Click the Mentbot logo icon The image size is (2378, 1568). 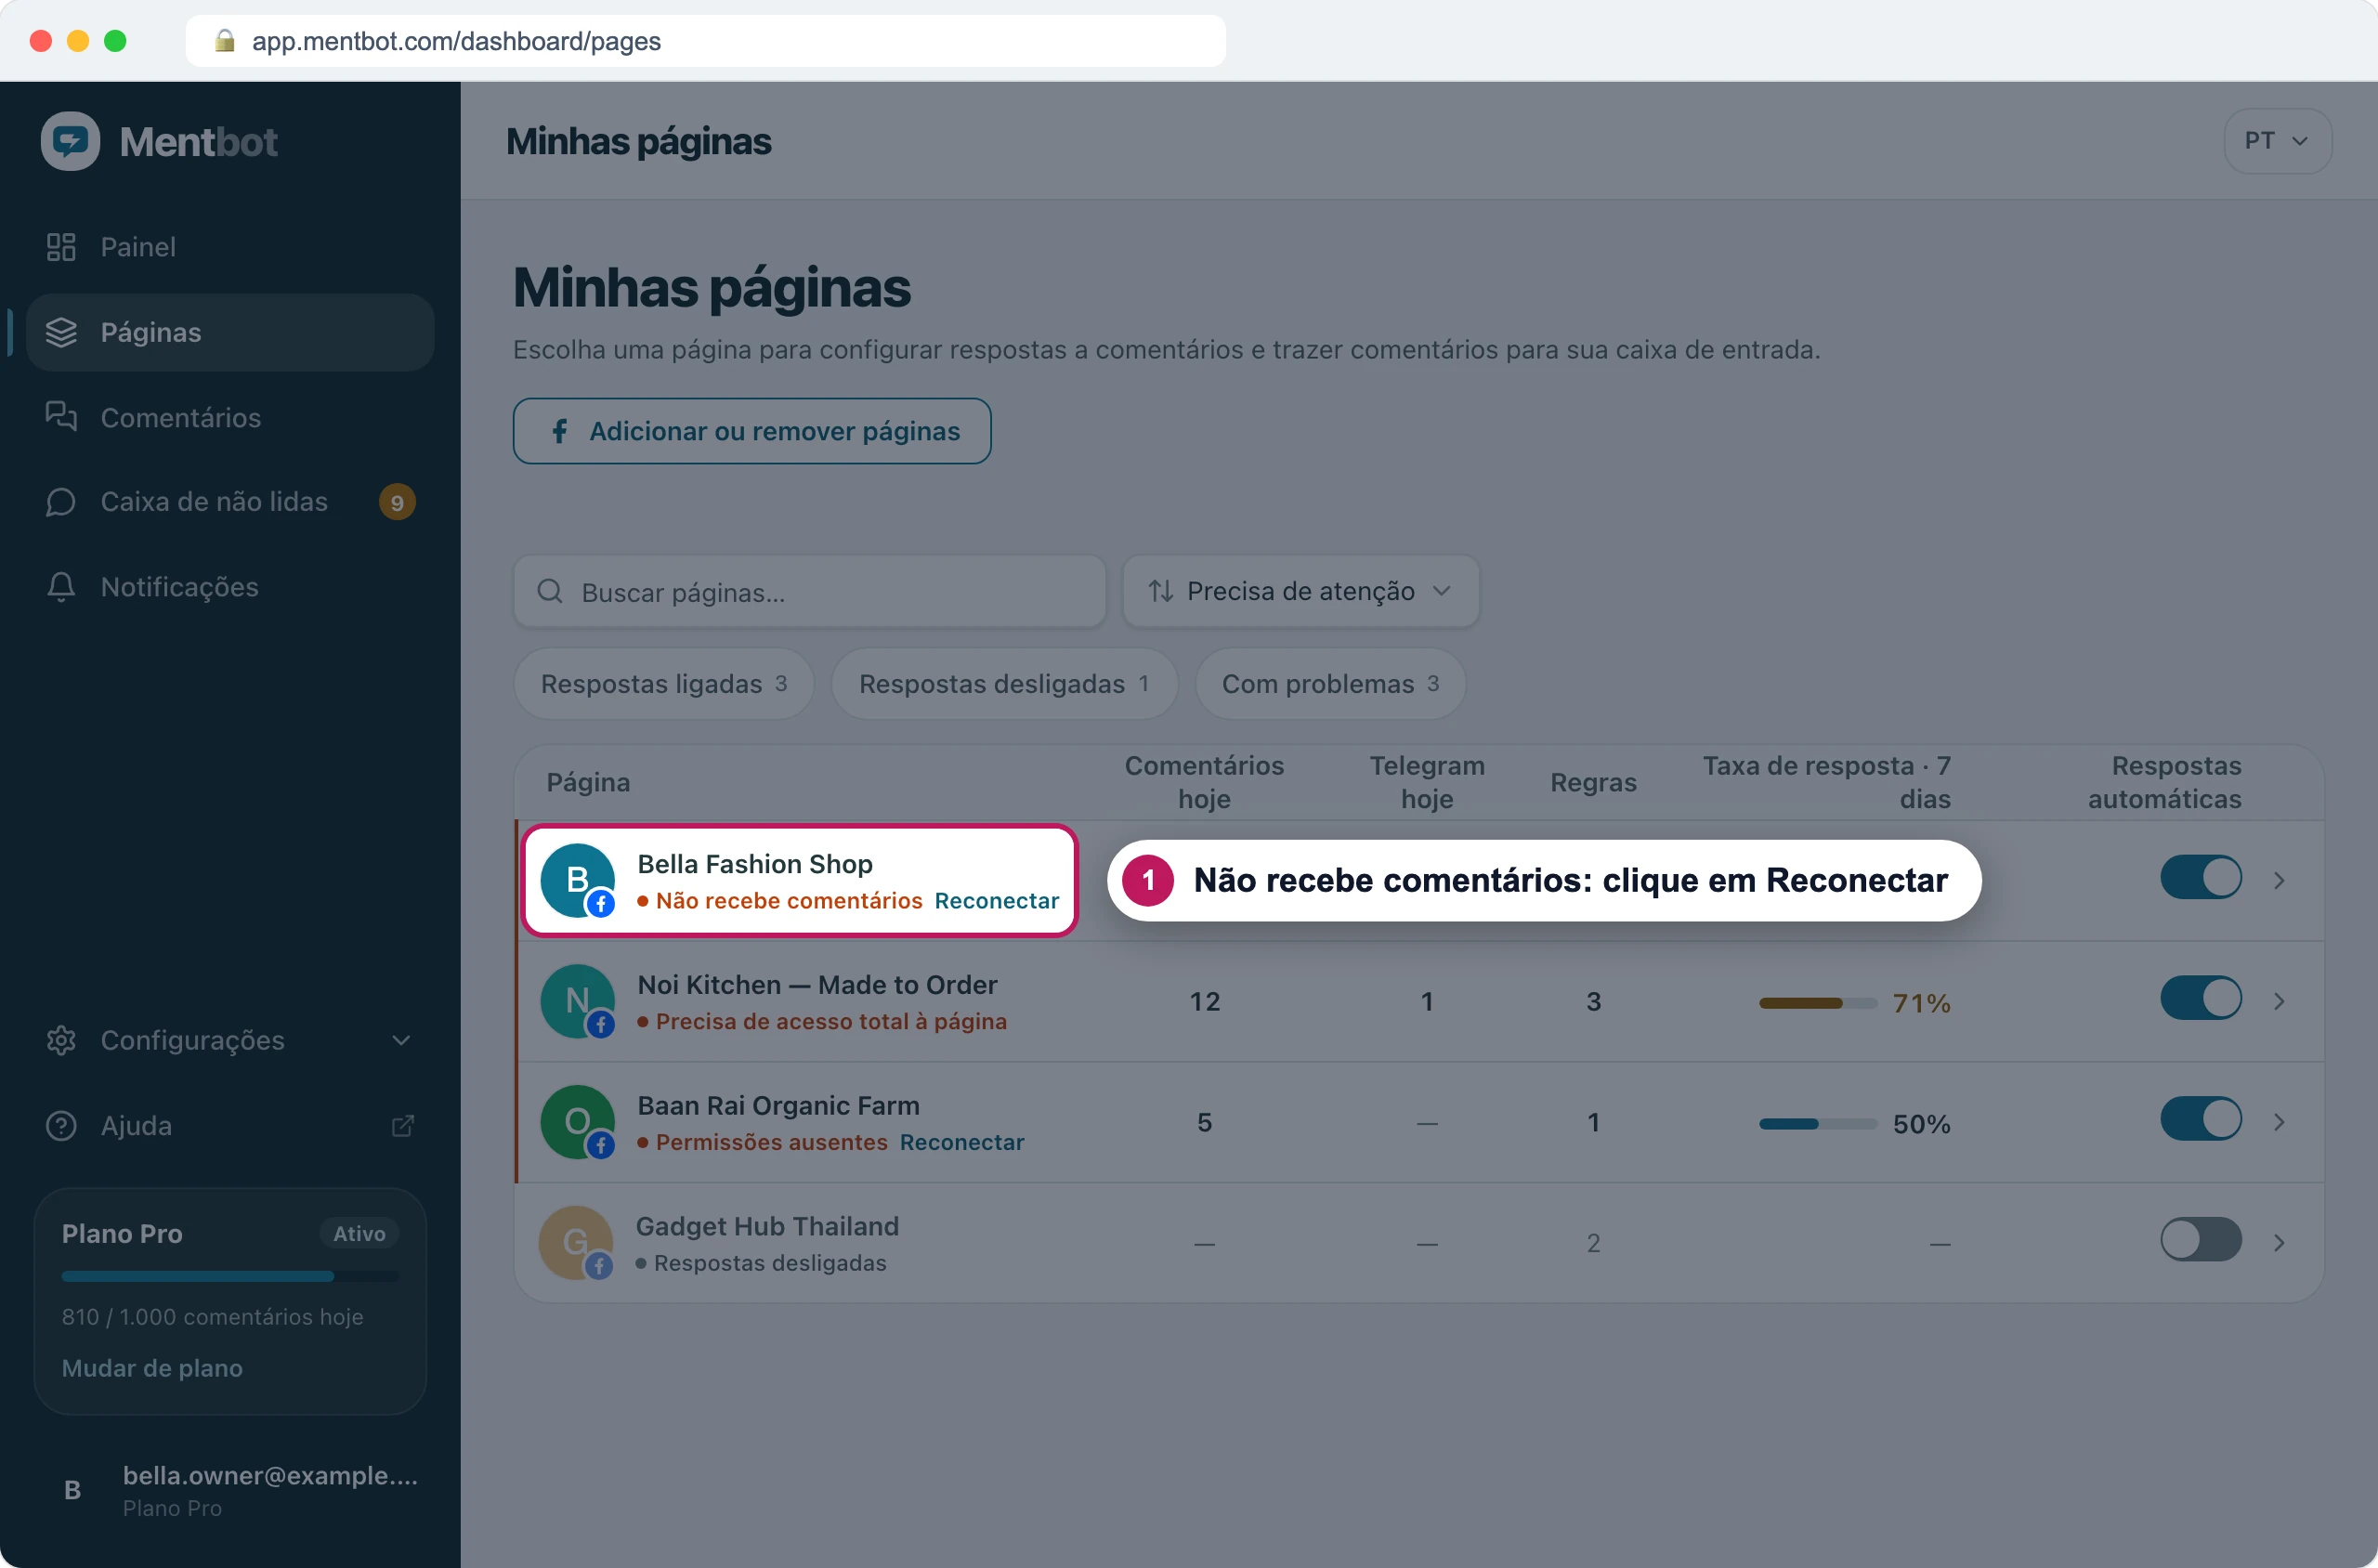point(70,141)
